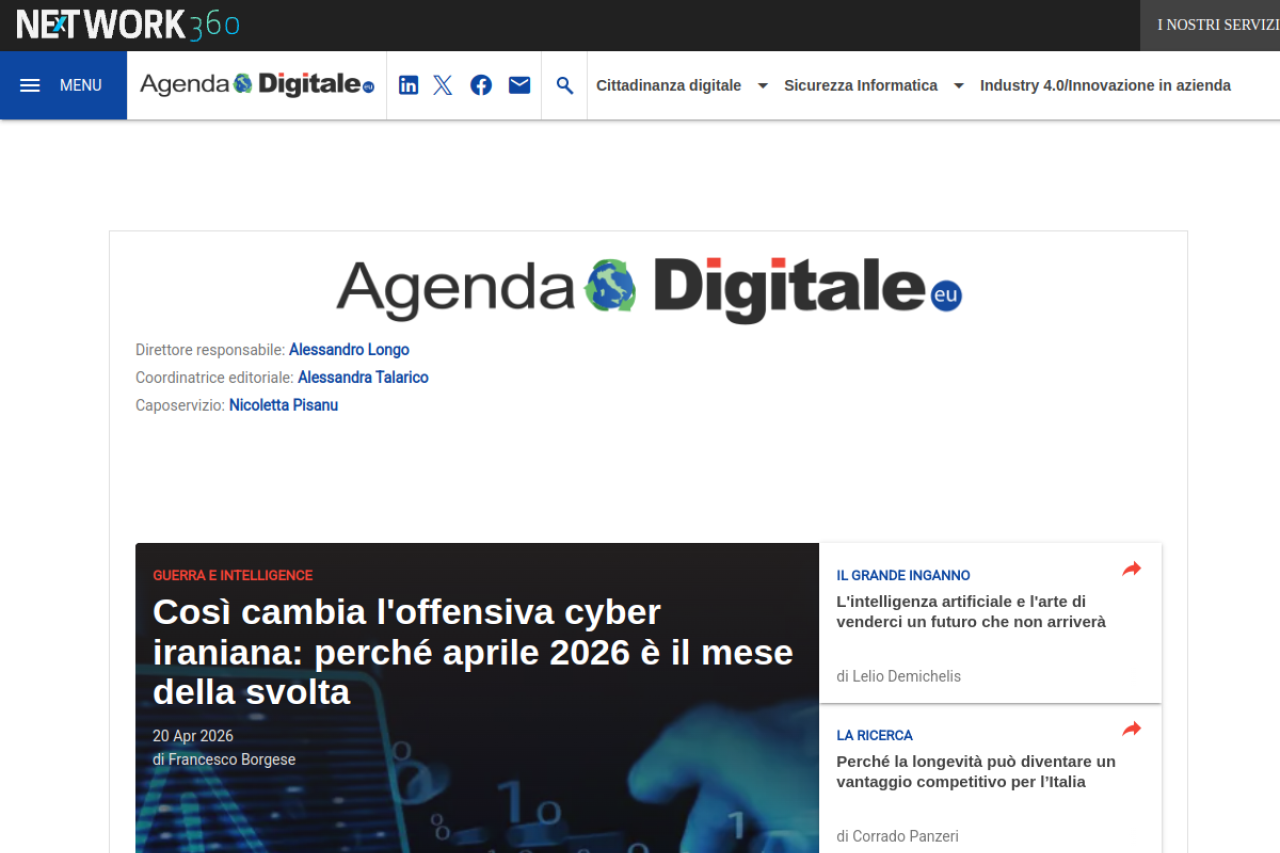Open the search magnifier icon
The height and width of the screenshot is (853, 1280).
(565, 85)
